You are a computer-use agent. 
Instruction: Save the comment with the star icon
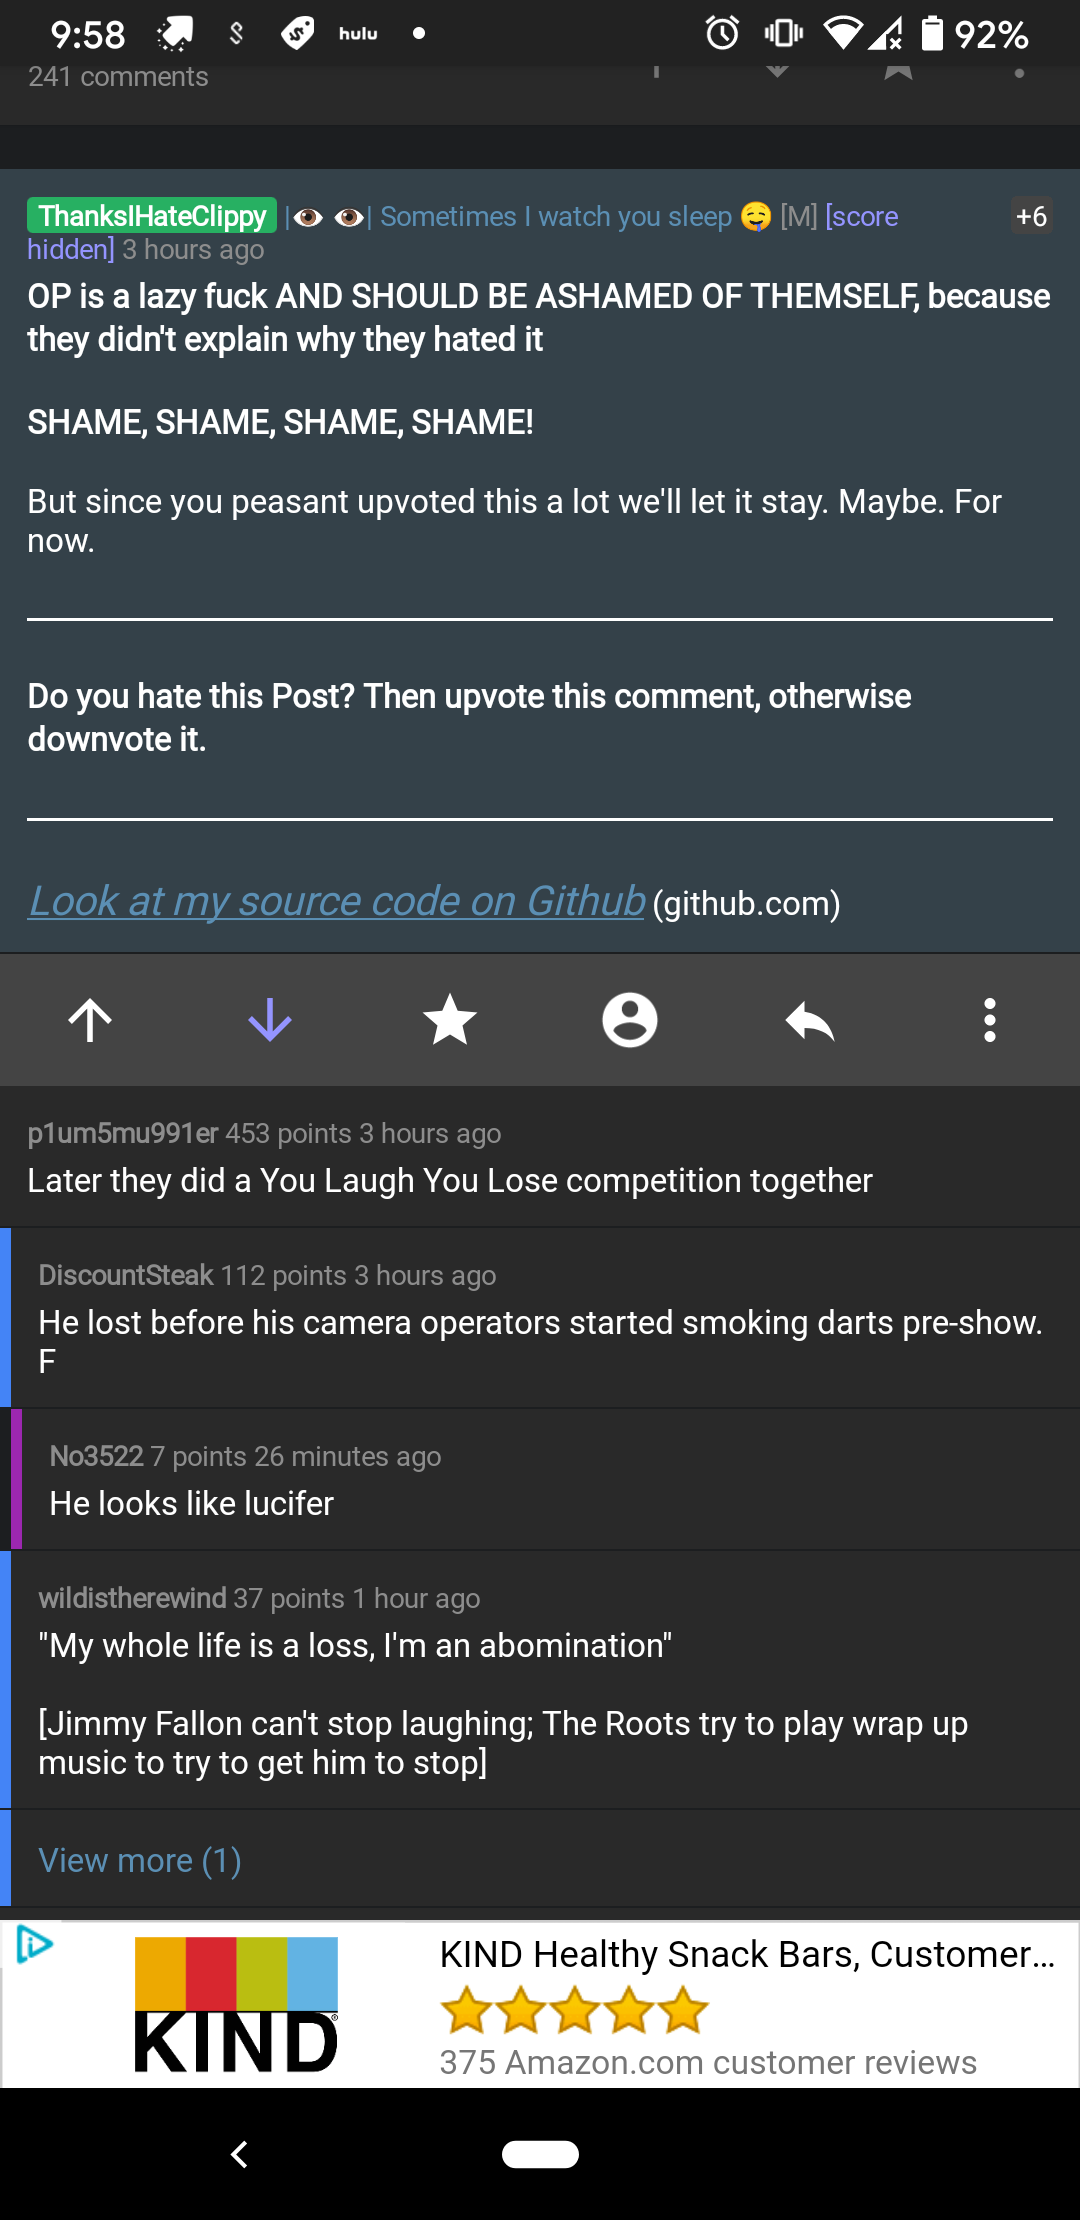click(450, 1021)
